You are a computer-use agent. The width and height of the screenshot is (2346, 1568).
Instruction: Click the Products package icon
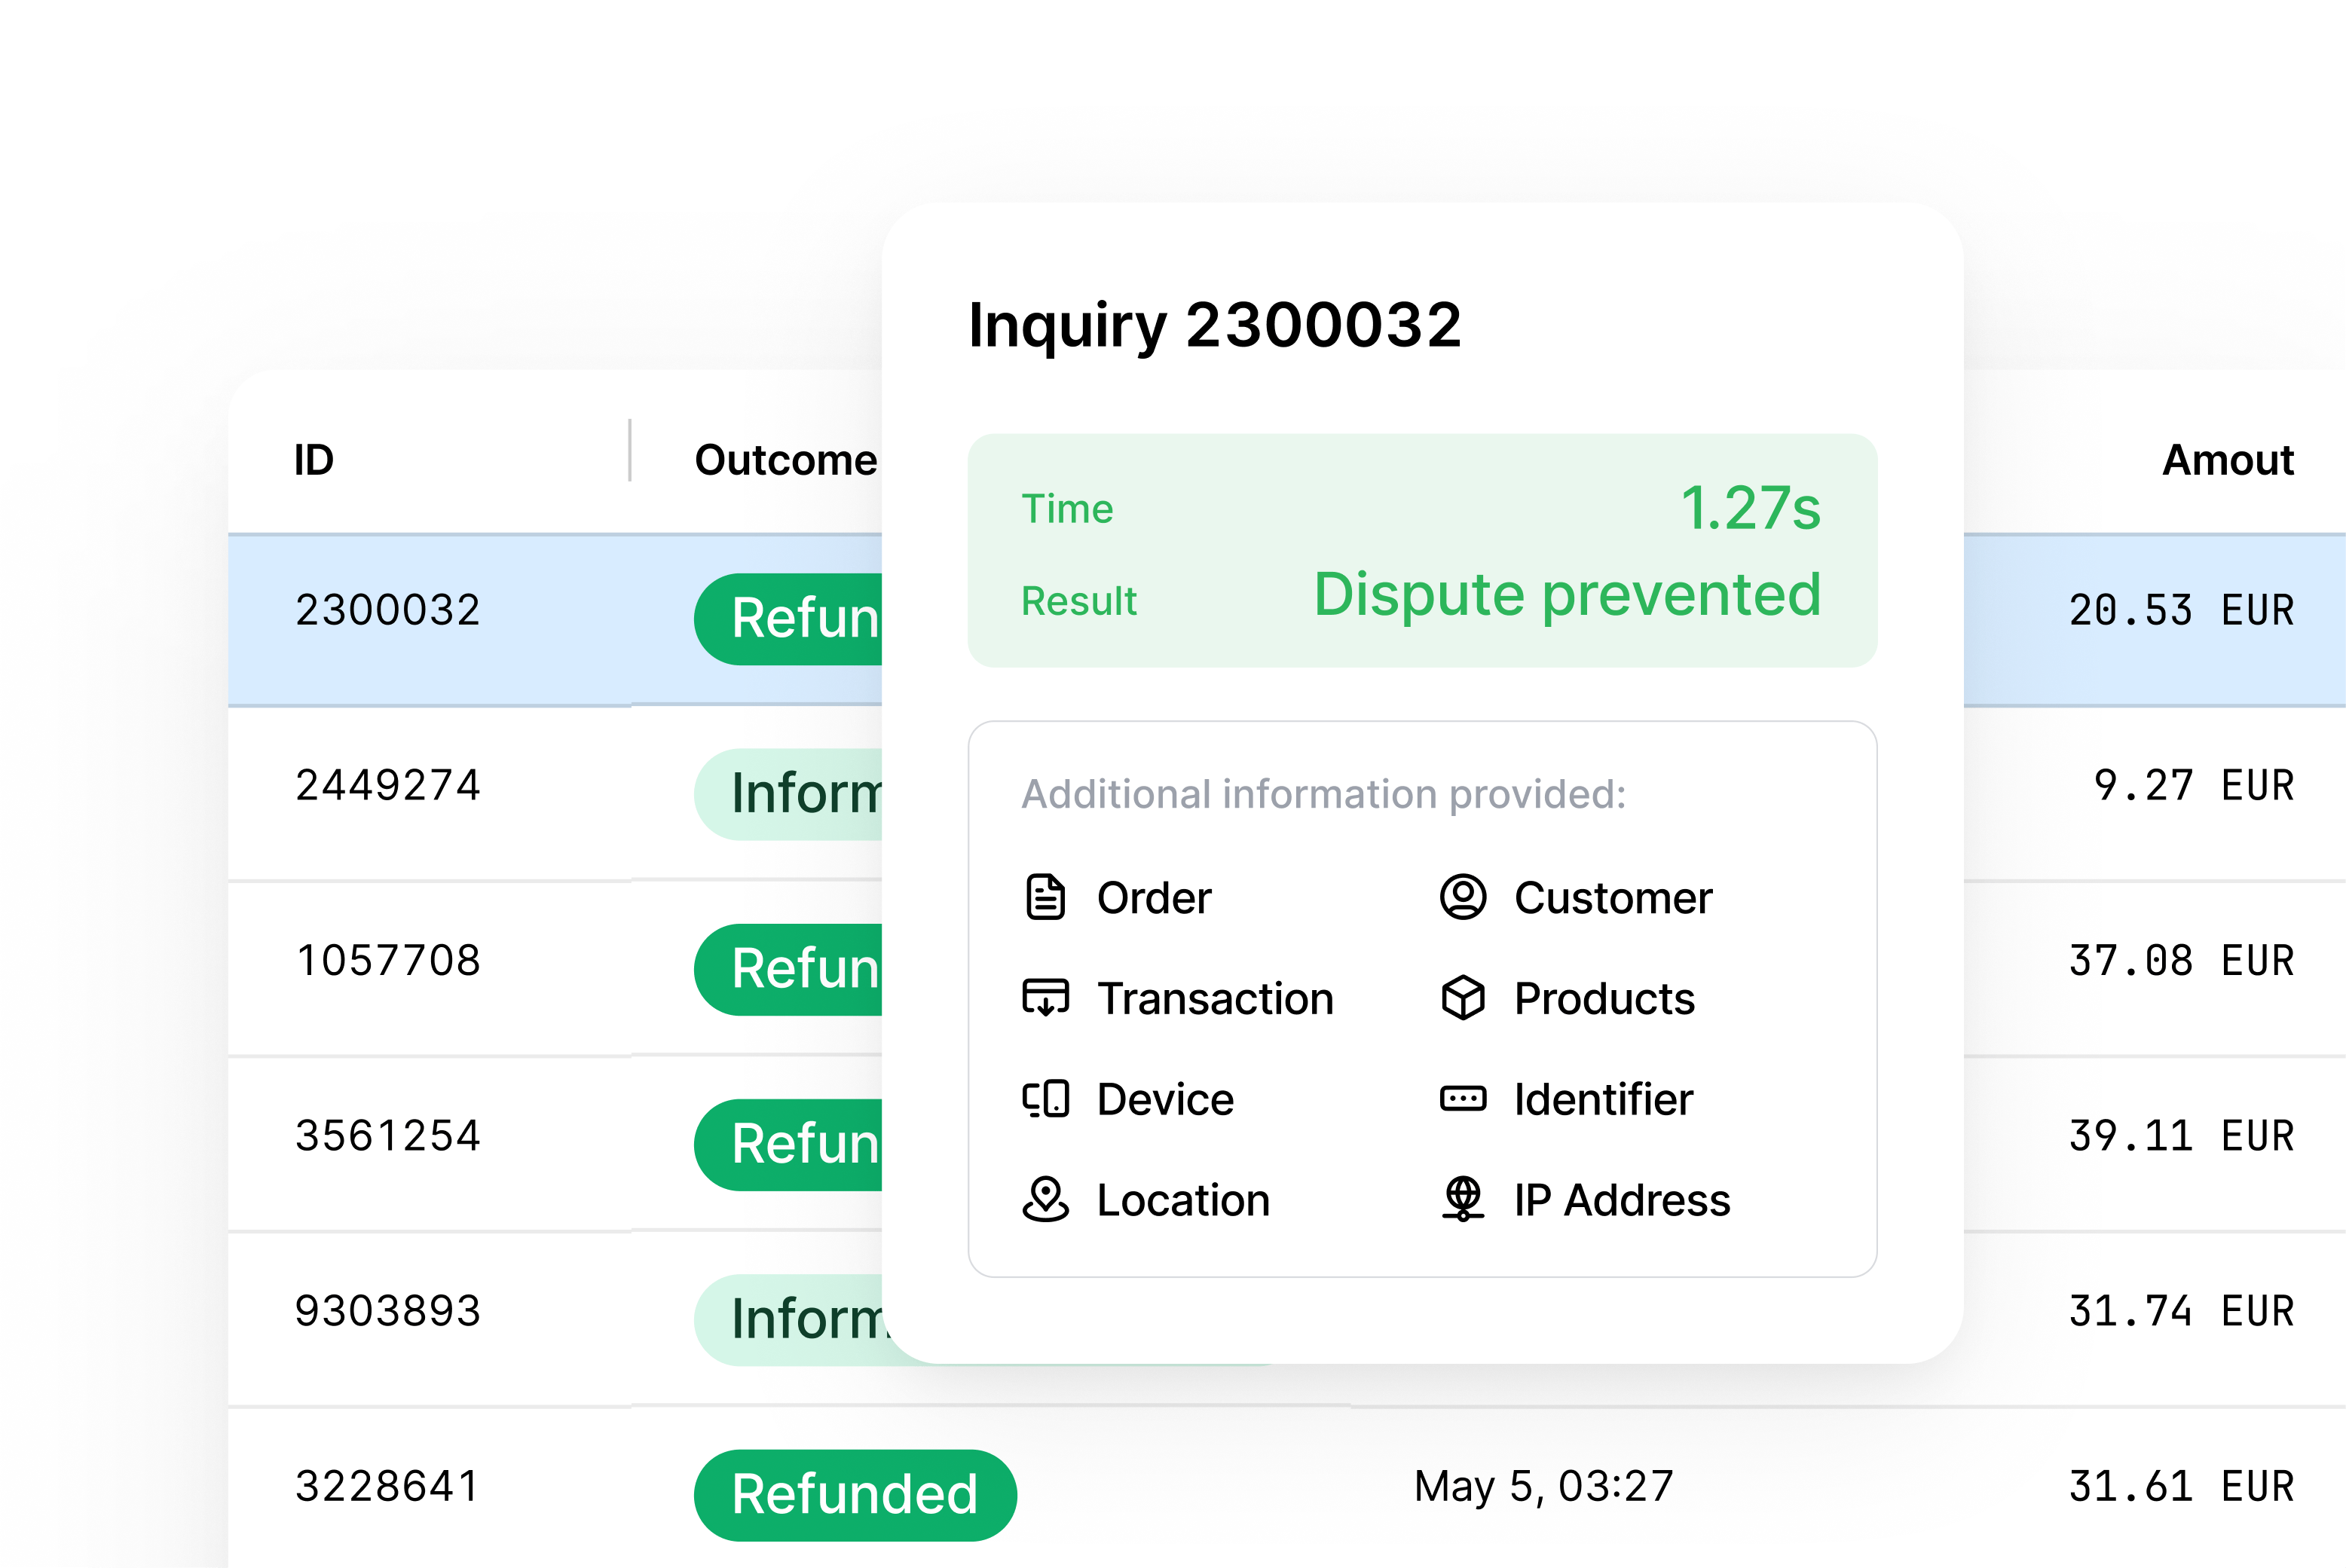(1463, 998)
